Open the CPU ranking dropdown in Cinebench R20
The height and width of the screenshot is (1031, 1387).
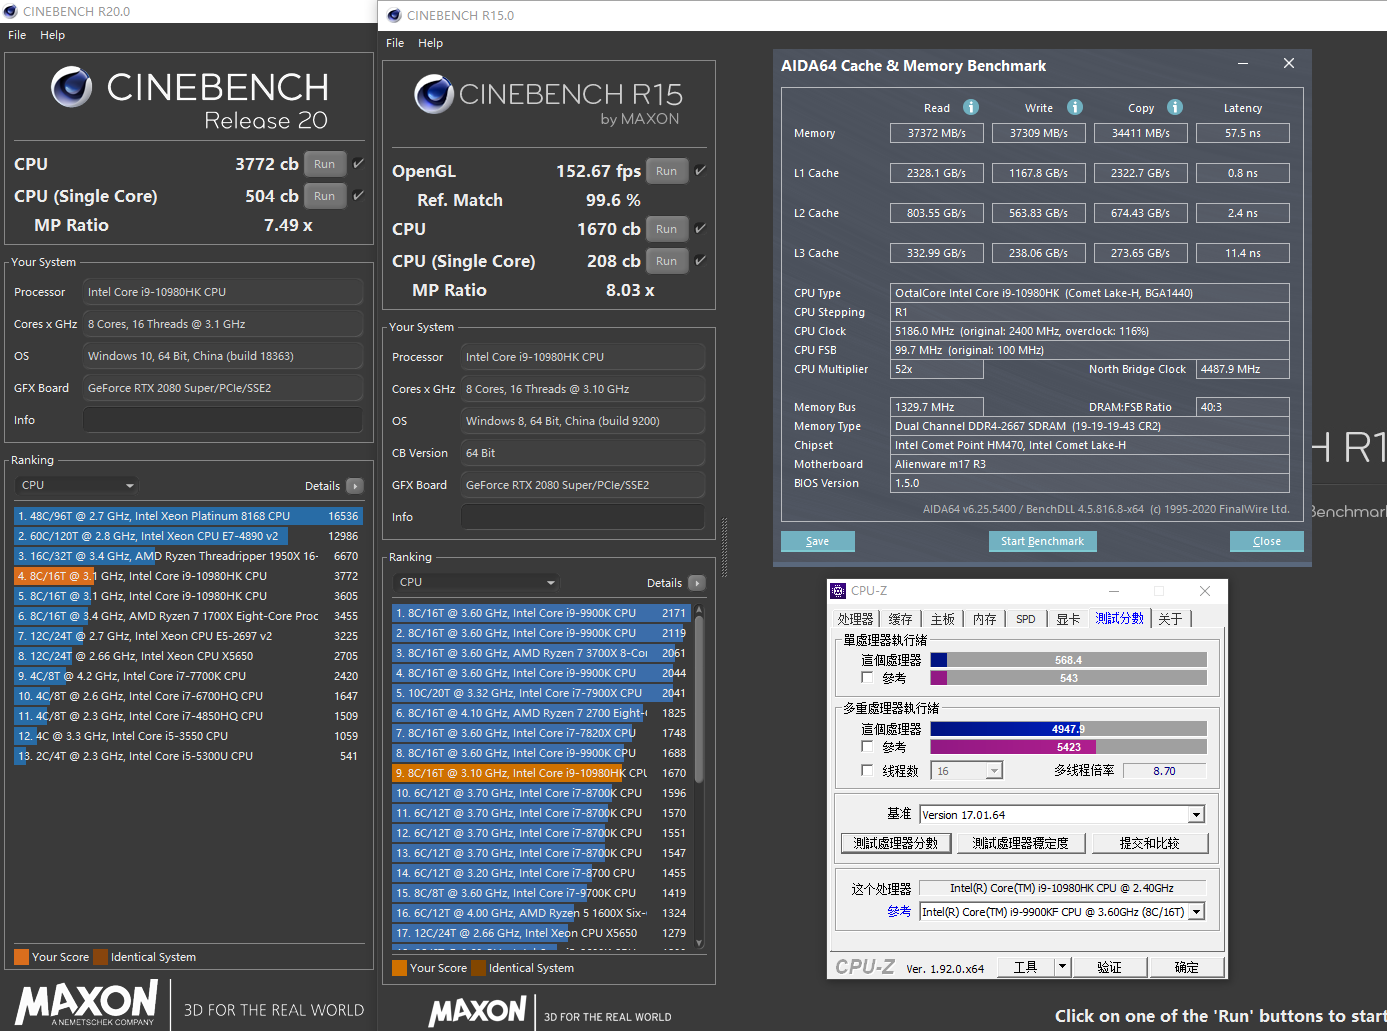pos(77,485)
